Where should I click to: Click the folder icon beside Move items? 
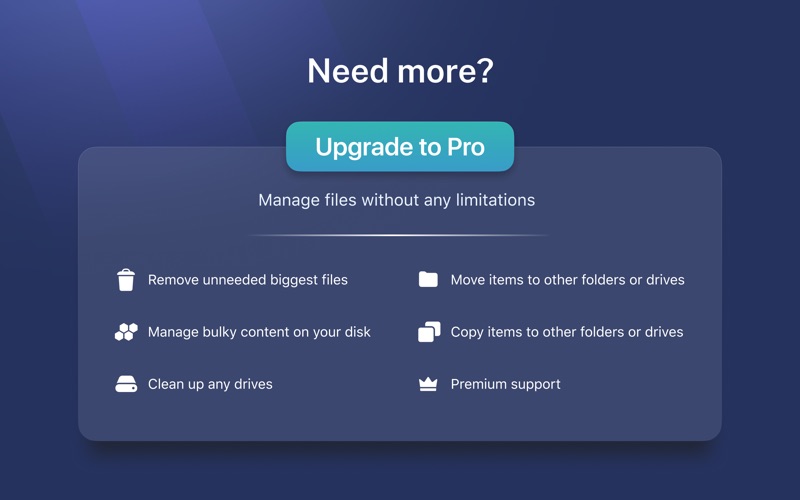(428, 279)
